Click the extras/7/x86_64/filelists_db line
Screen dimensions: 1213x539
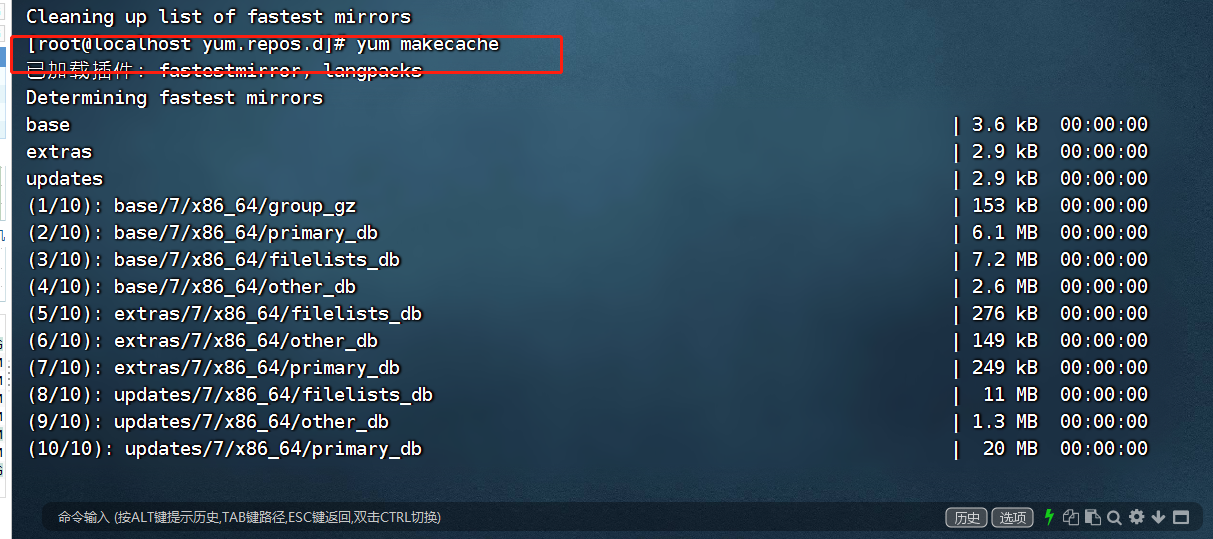click(587, 314)
